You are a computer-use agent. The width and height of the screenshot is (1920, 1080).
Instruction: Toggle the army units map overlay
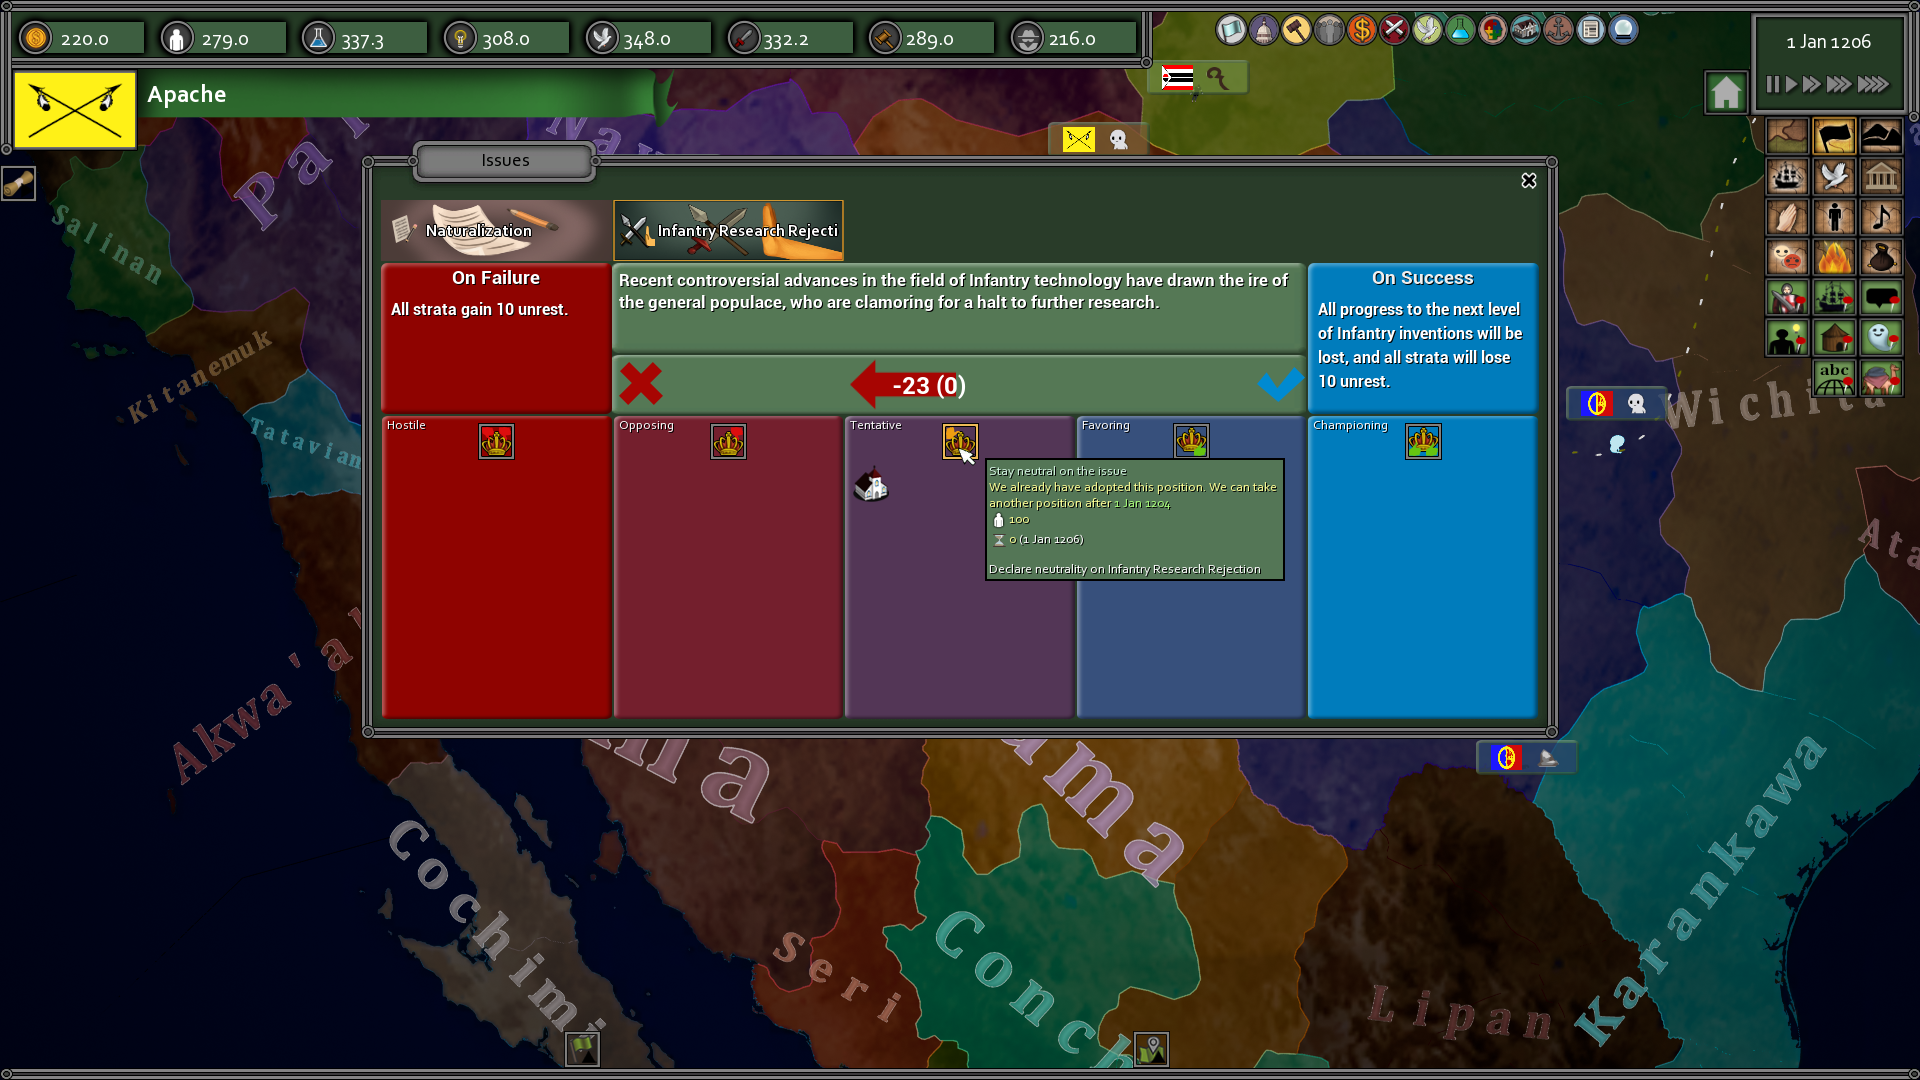[1787, 296]
